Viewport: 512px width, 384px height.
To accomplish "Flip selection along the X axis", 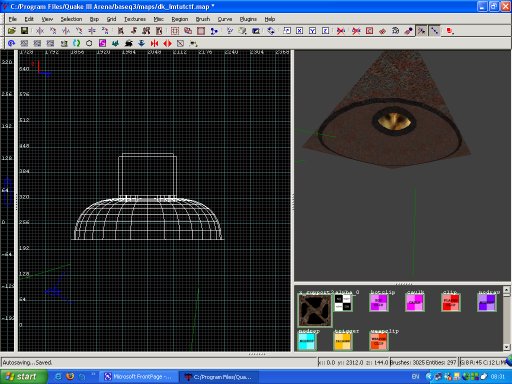I will 40,31.
